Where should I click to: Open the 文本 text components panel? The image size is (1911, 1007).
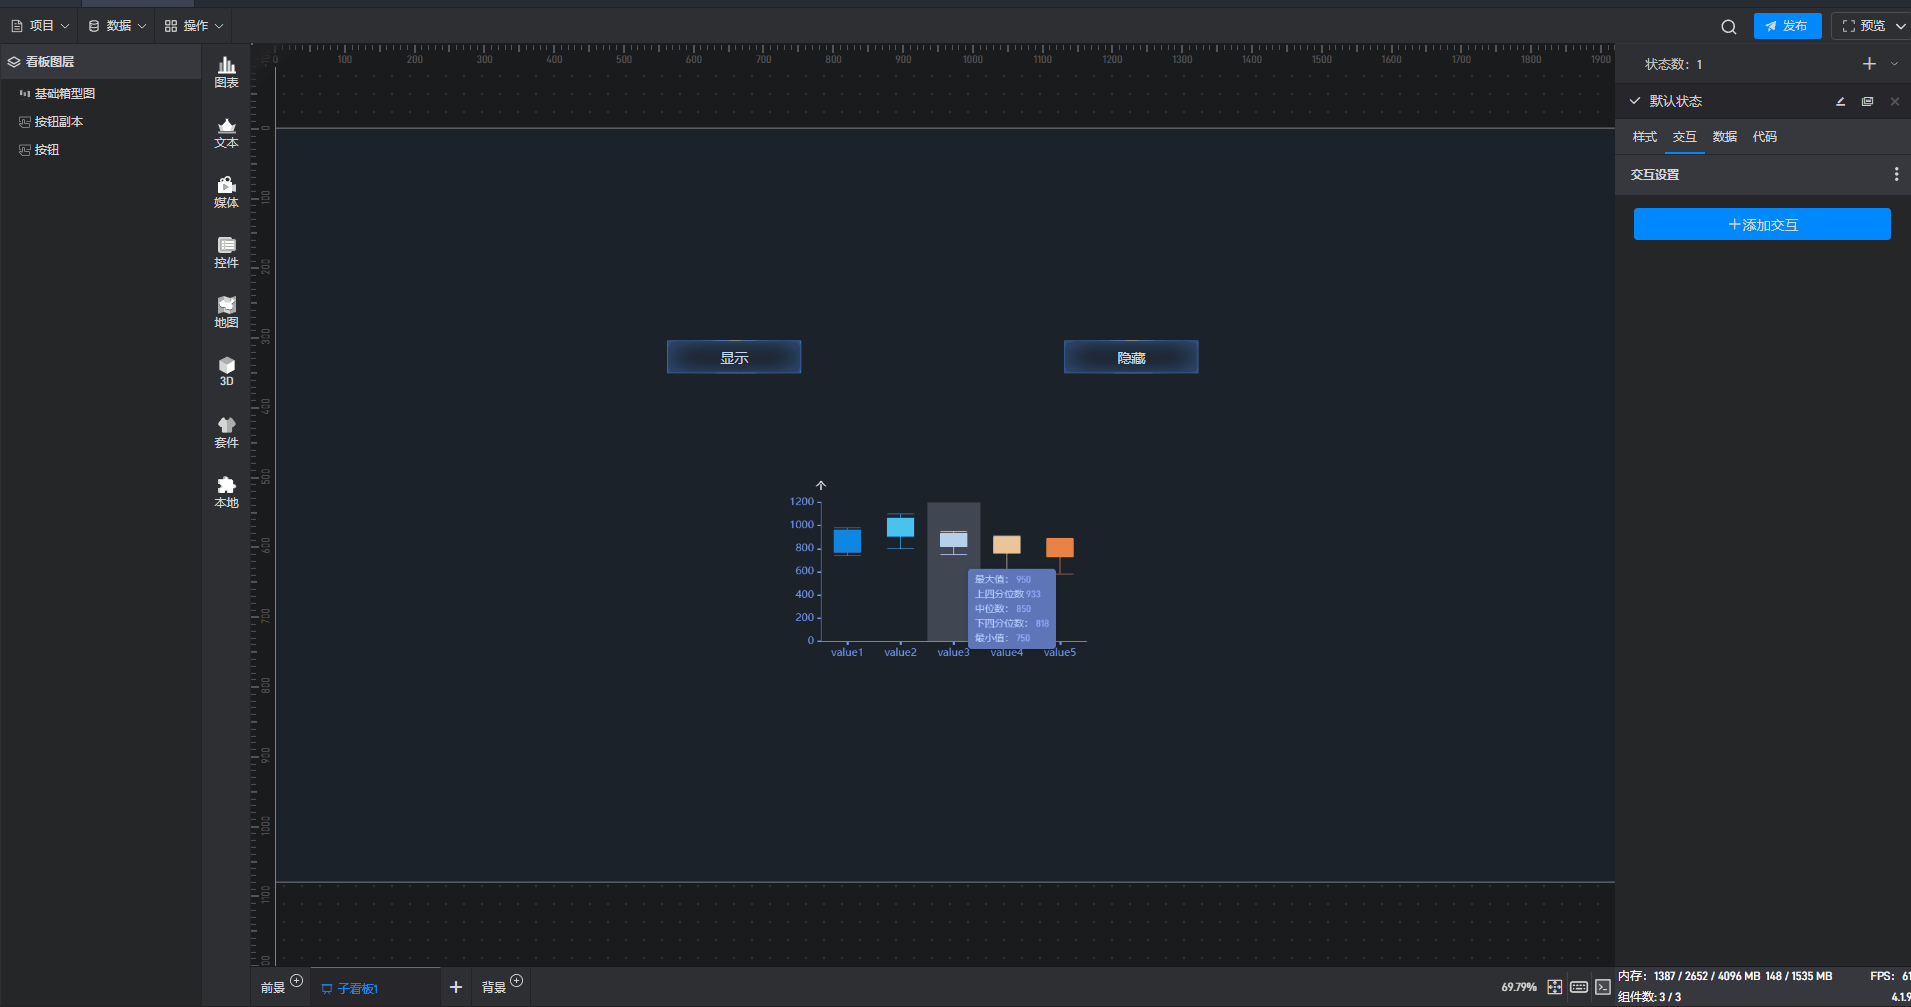pyautogui.click(x=227, y=132)
